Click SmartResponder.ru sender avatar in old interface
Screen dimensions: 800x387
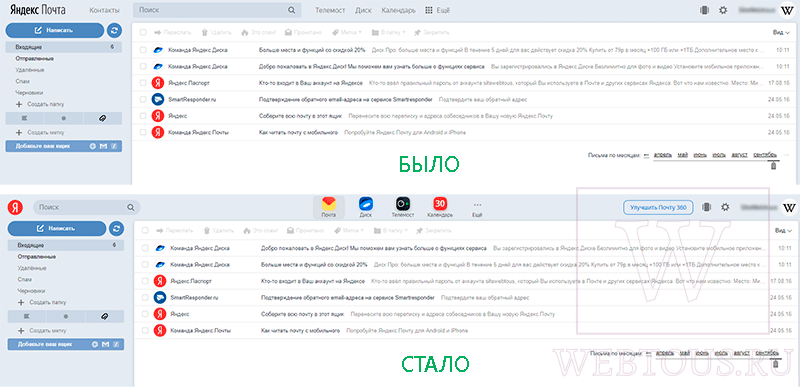(158, 99)
